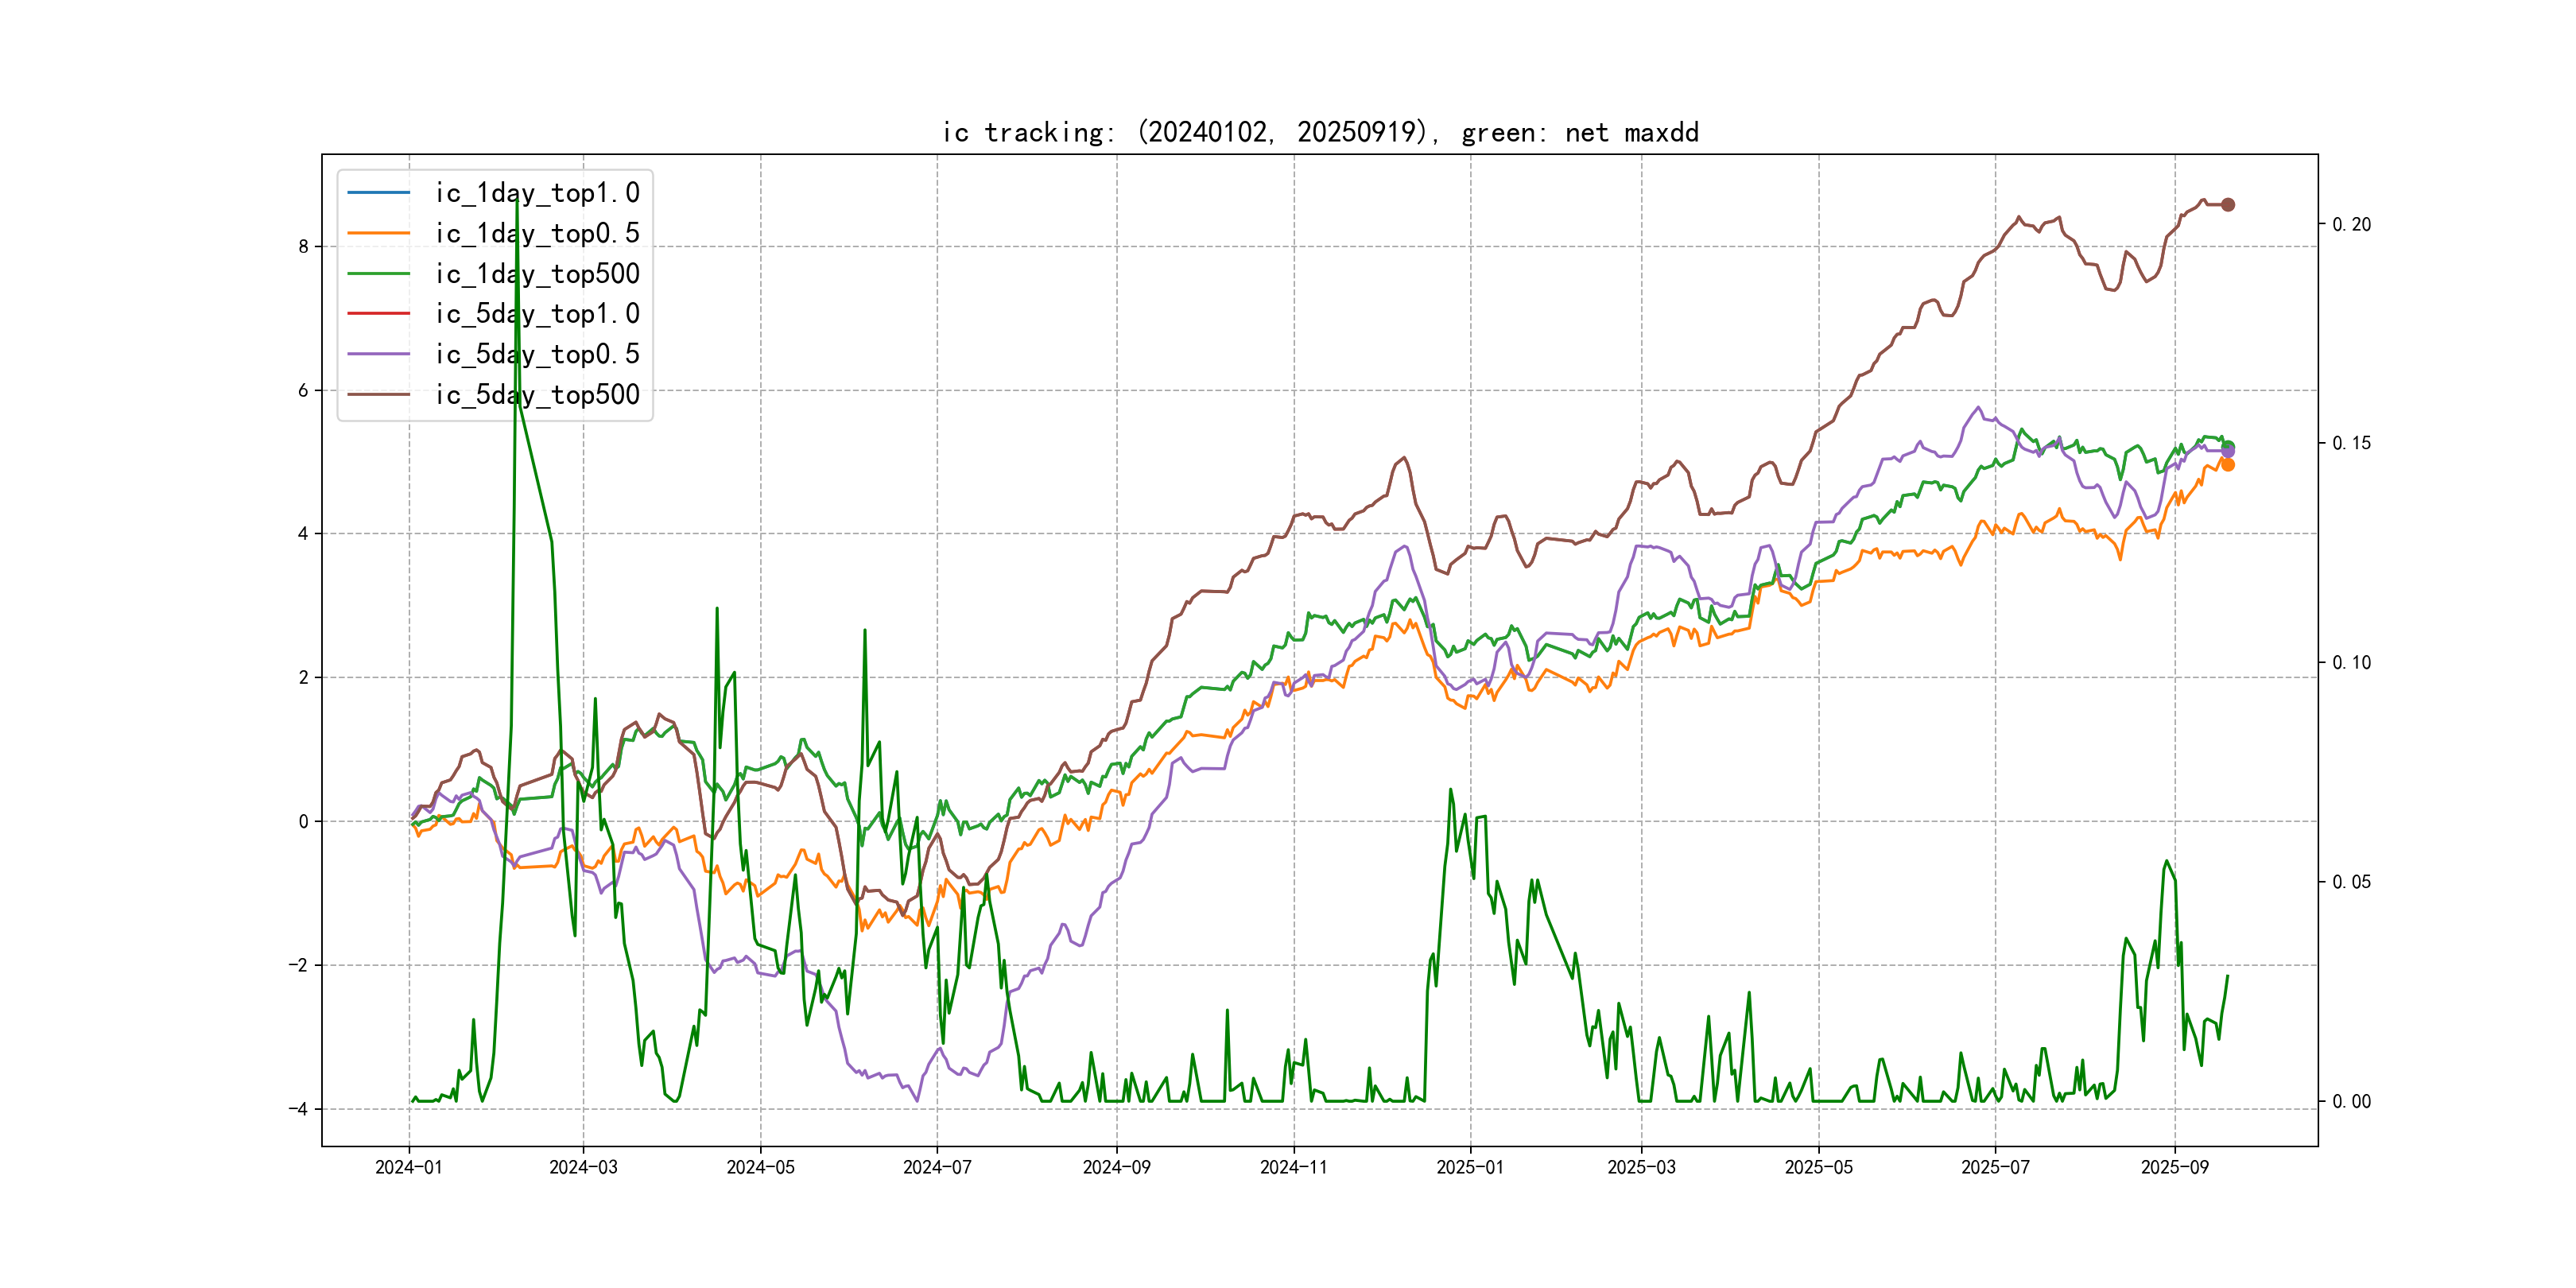
Task: Click the 0.20 right-axis tick label
Action: point(2351,224)
